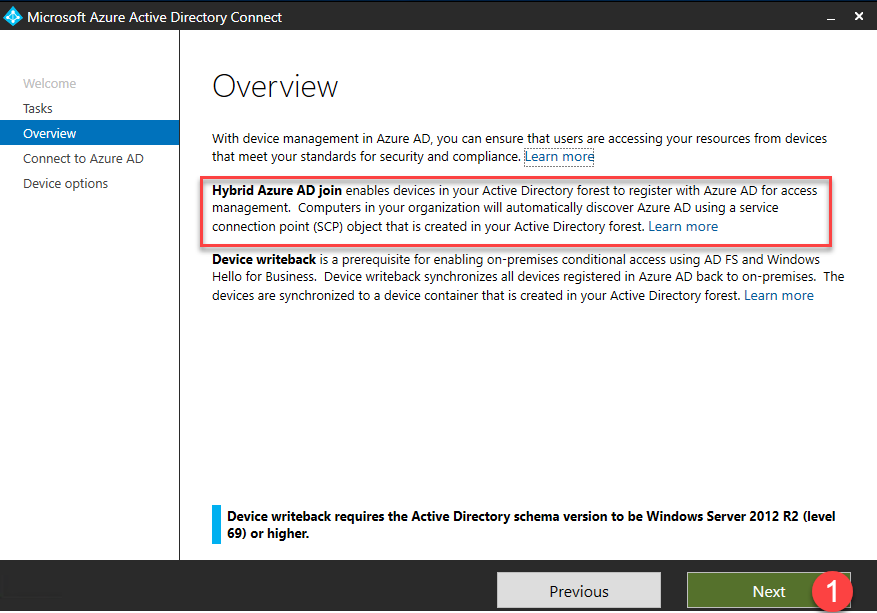Click the Windows Server 2012 R2 schema notice
The image size is (877, 613).
pos(530,525)
